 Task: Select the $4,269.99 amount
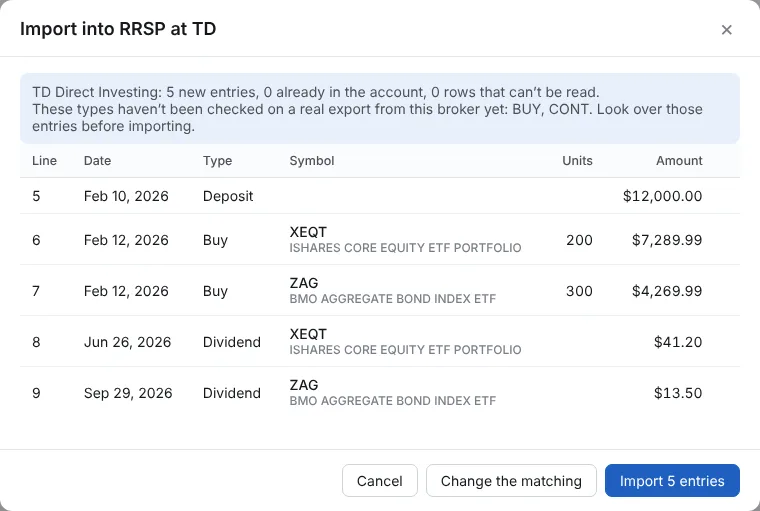[x=667, y=291]
